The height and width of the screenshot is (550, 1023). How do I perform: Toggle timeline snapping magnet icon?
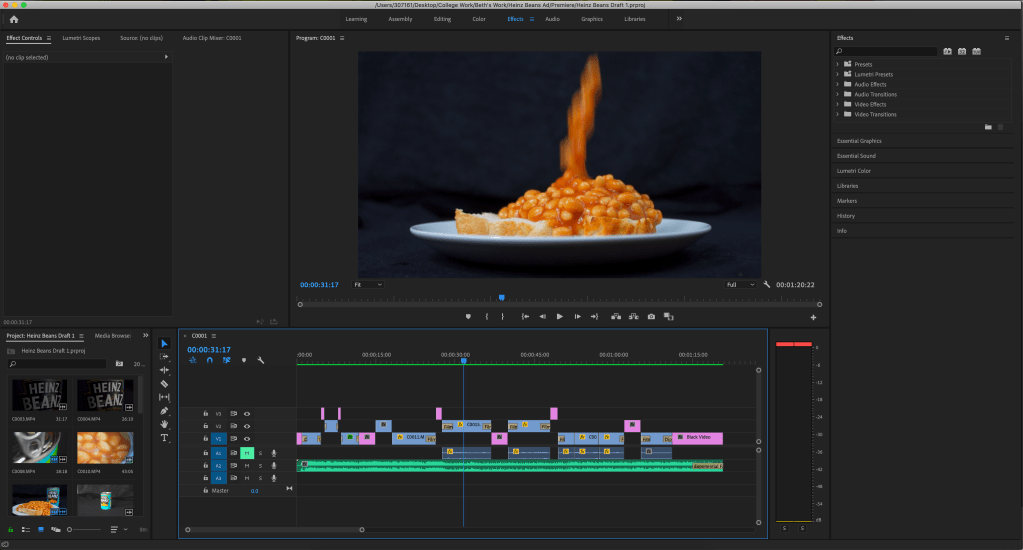click(209, 360)
